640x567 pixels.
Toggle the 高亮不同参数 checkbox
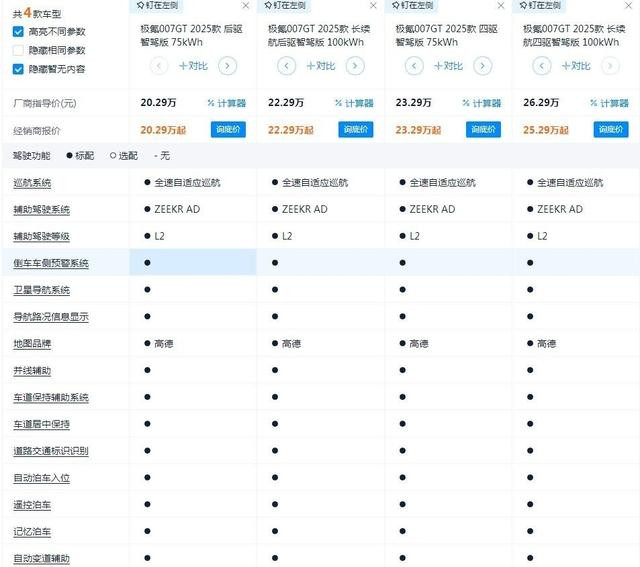(18, 31)
